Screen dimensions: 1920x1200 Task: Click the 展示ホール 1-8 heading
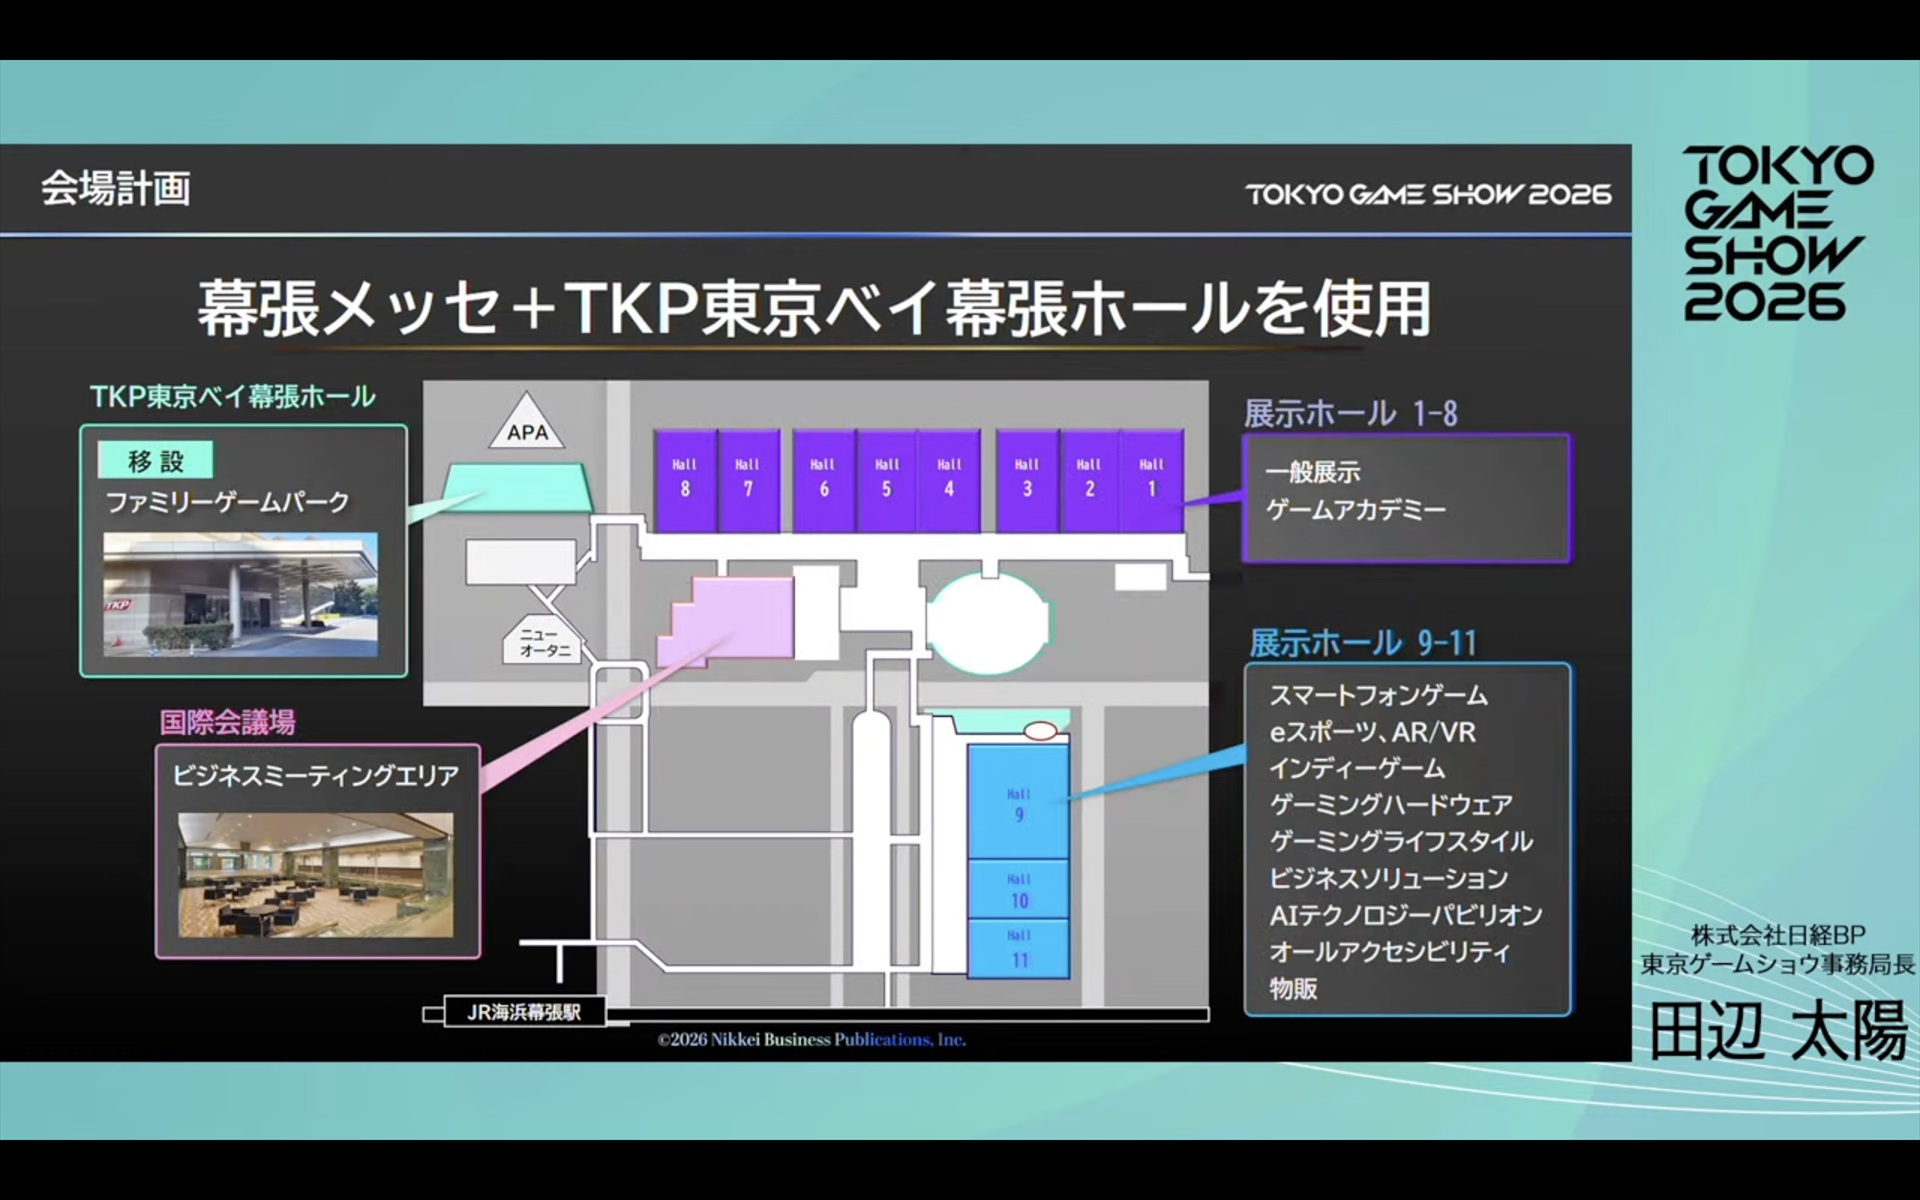point(1350,413)
